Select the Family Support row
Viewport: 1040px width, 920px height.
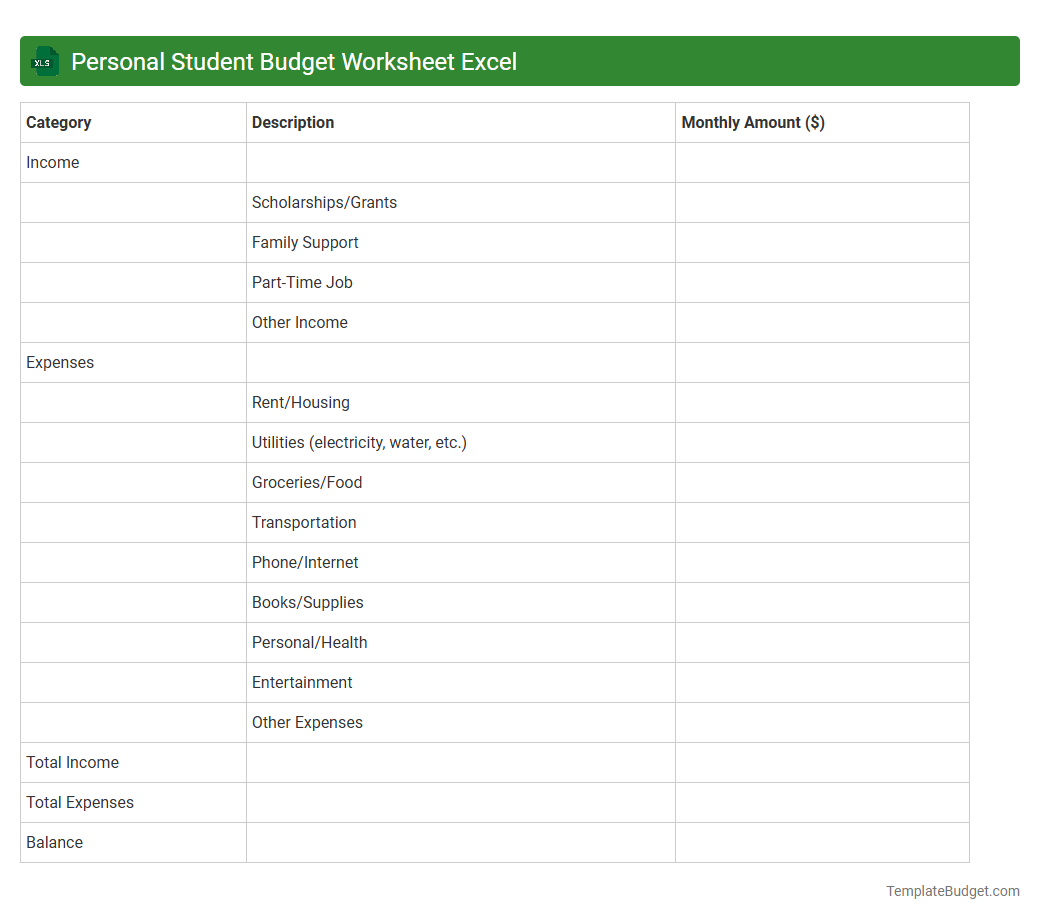305,242
